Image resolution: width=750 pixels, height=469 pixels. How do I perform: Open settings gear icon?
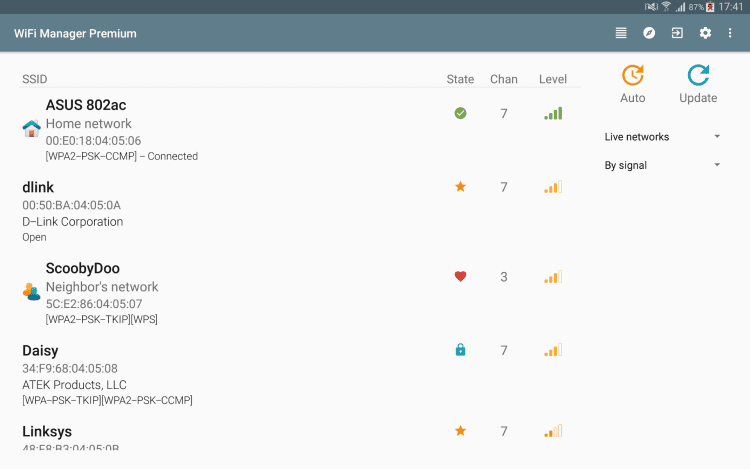pos(705,33)
